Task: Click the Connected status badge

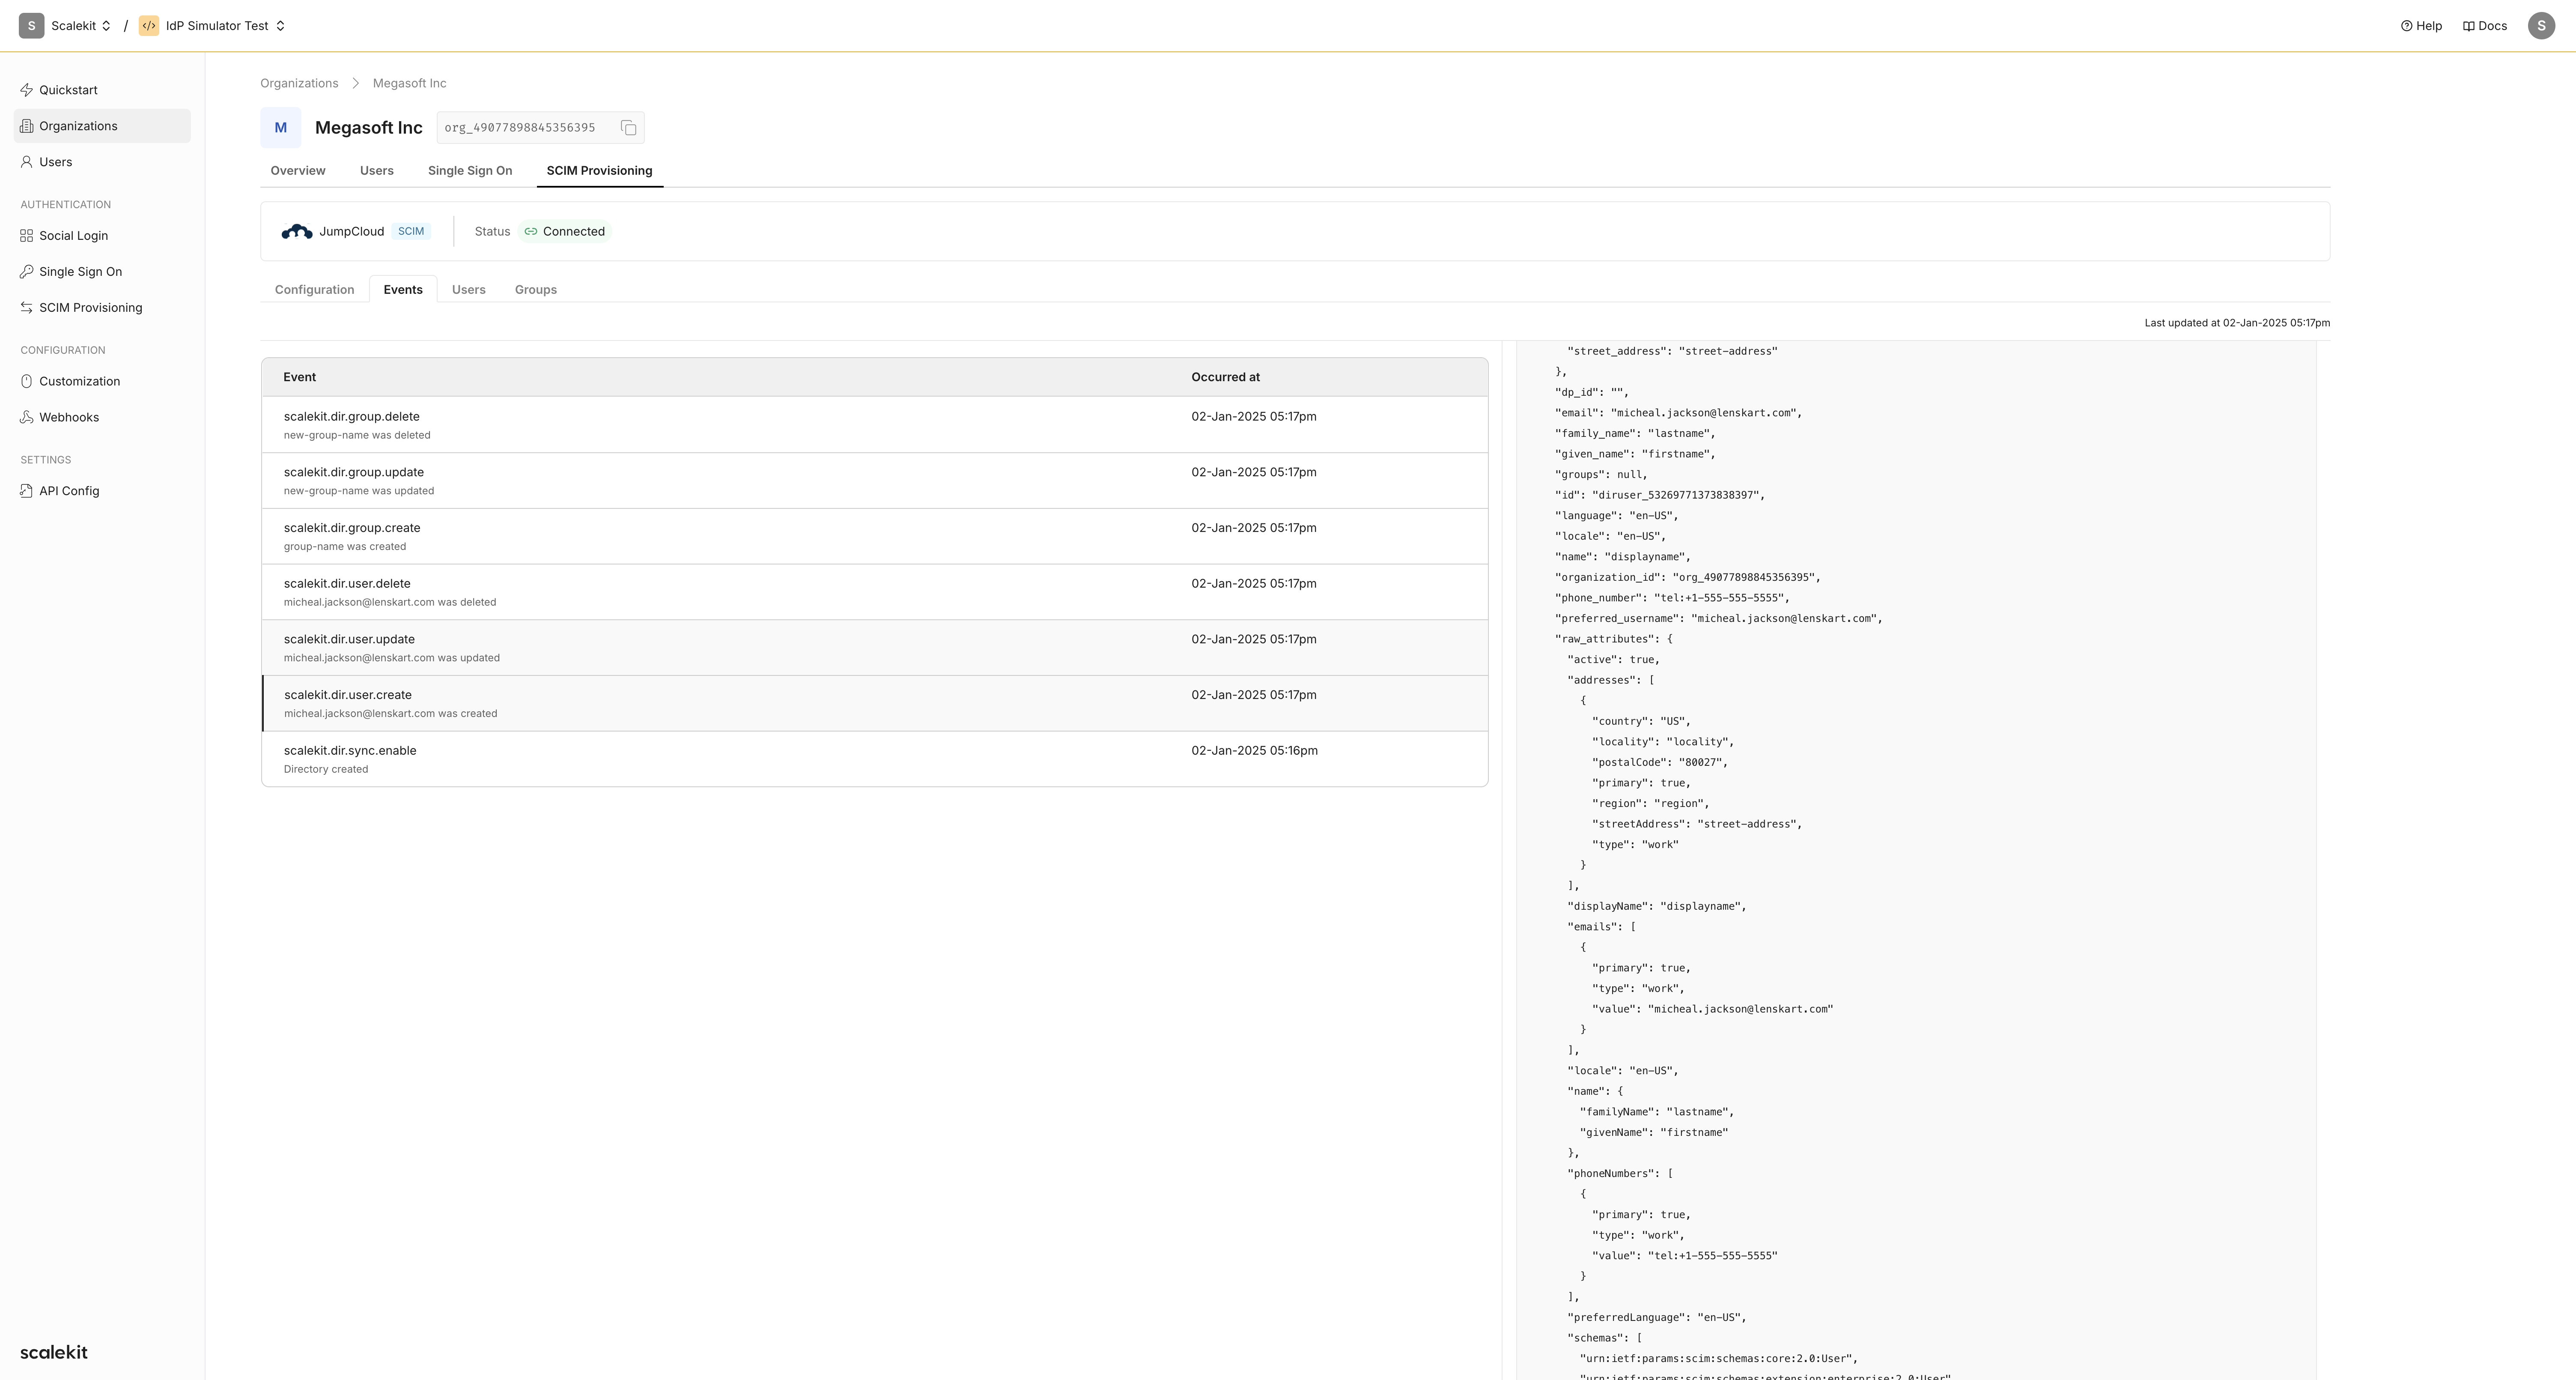Action: click(565, 232)
